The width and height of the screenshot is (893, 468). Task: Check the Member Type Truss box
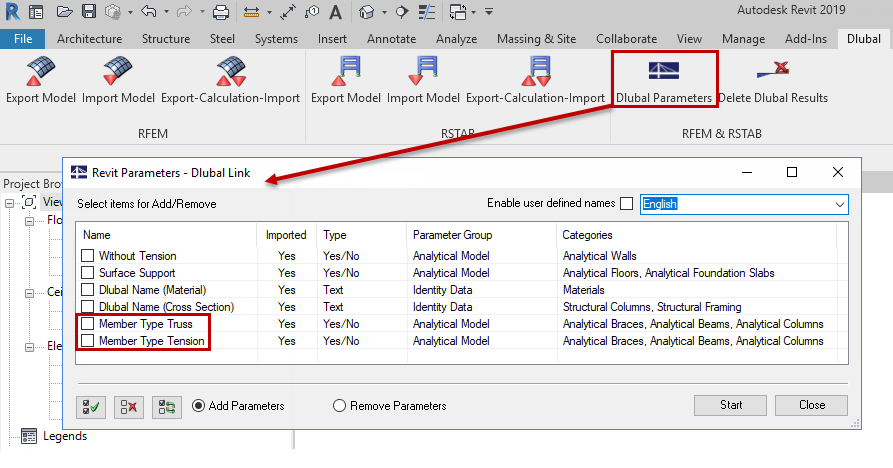pyautogui.click(x=87, y=324)
